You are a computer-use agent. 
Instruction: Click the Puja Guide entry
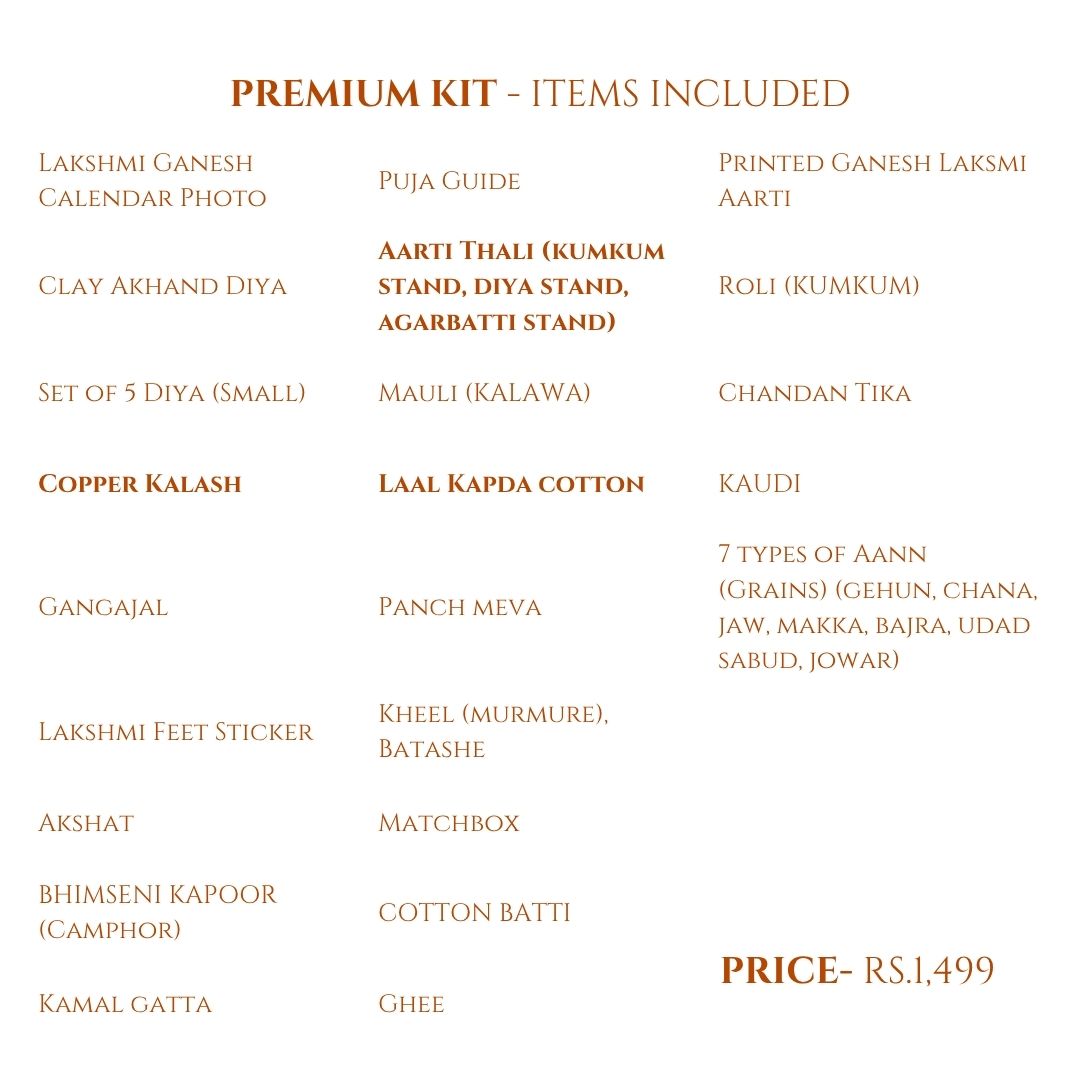point(449,181)
